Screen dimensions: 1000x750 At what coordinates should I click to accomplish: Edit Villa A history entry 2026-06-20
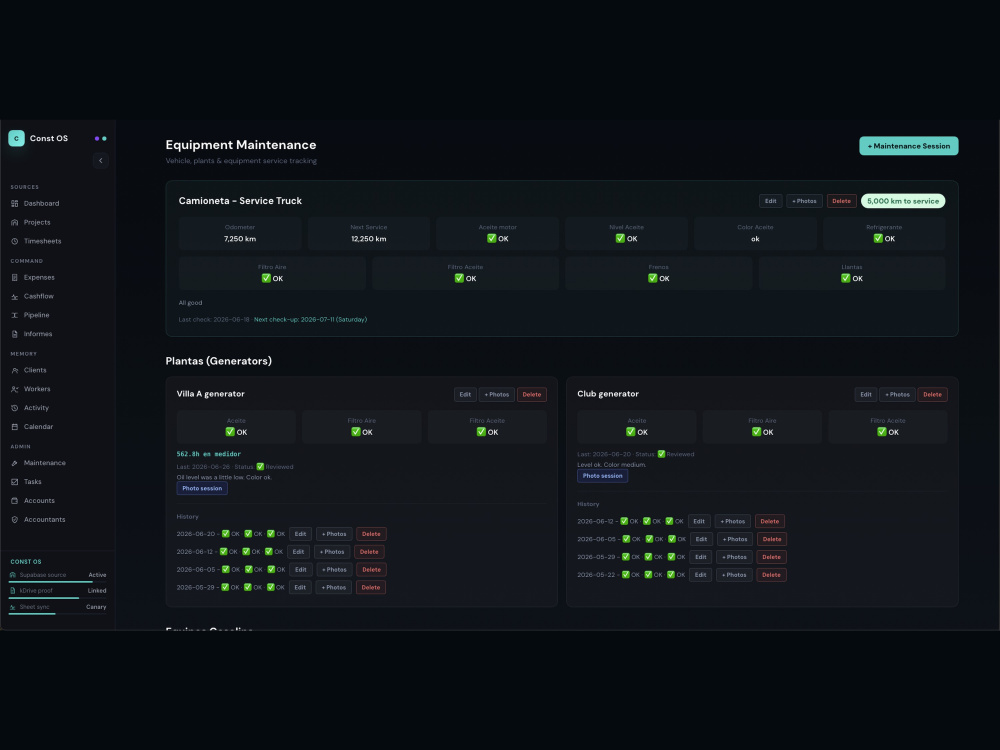click(300, 534)
